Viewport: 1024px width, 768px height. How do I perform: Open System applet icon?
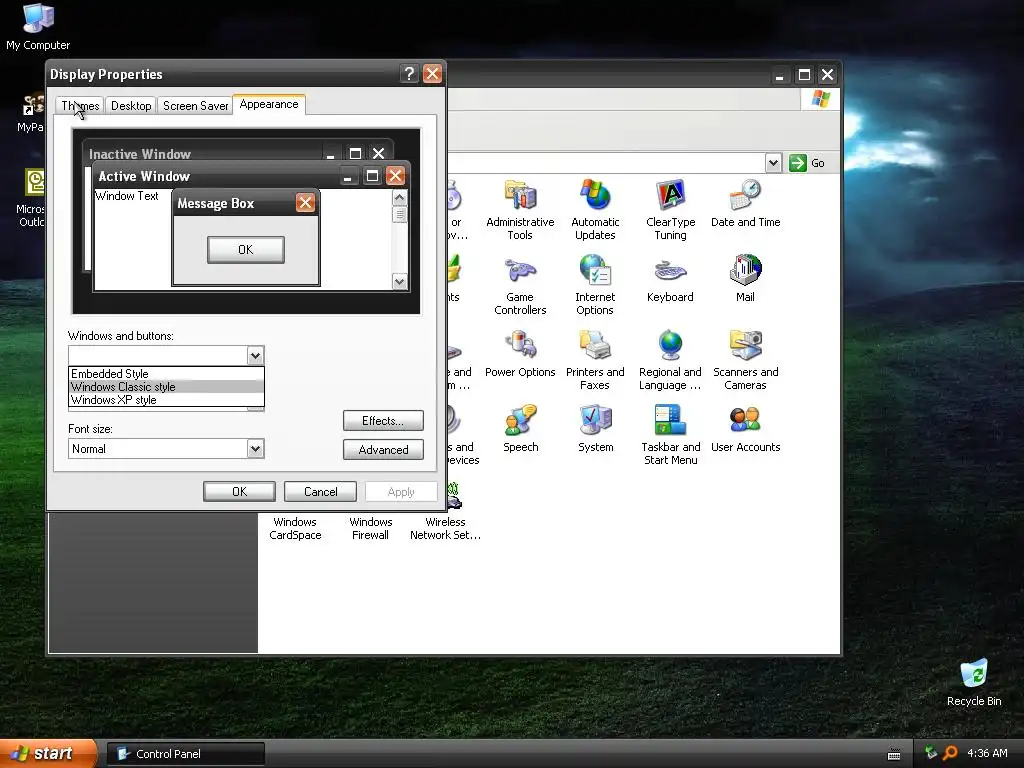596,429
